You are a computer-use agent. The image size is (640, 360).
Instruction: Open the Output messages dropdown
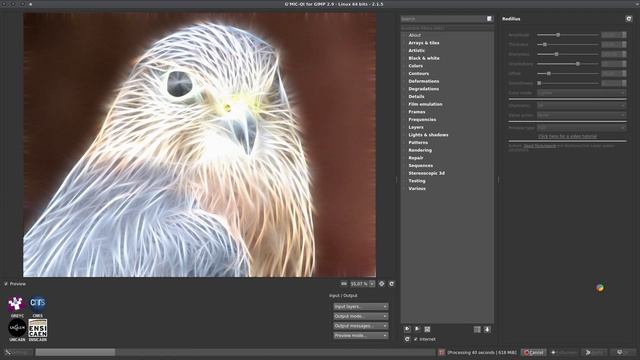(x=360, y=326)
